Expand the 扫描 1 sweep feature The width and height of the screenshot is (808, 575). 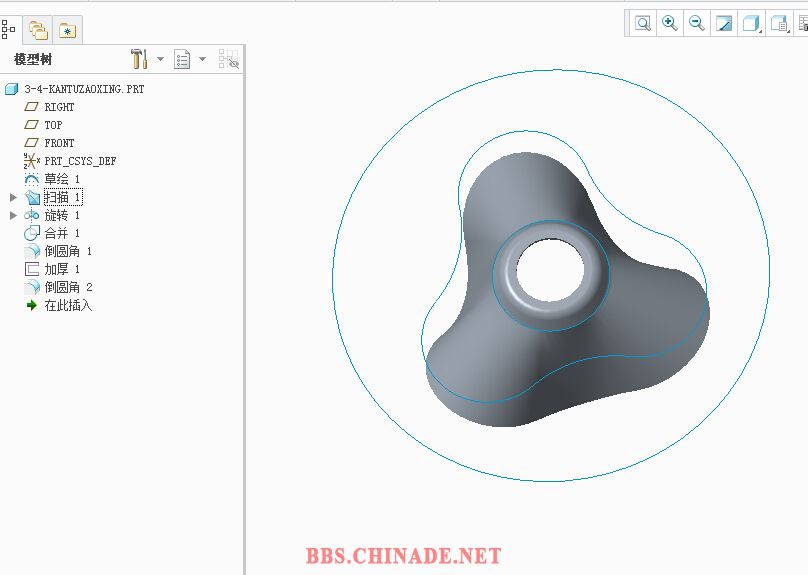click(x=13, y=197)
